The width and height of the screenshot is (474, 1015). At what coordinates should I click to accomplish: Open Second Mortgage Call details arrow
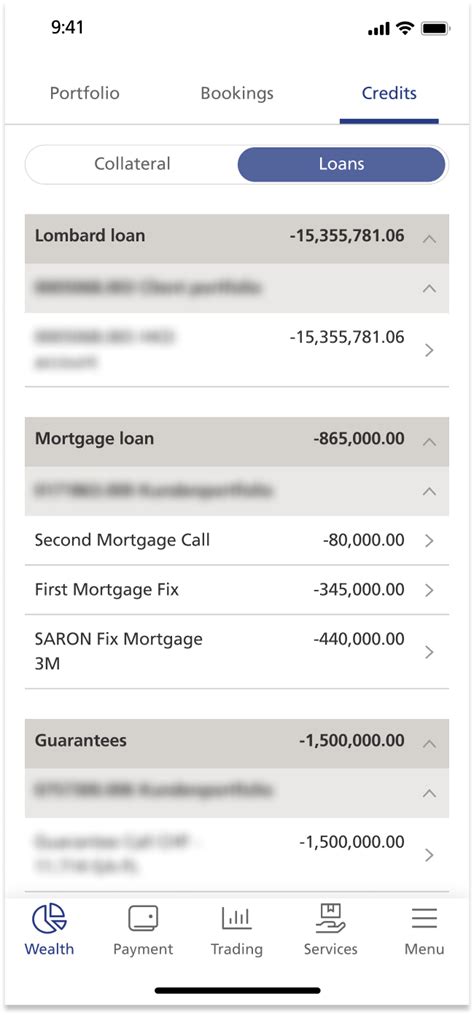[x=429, y=541]
